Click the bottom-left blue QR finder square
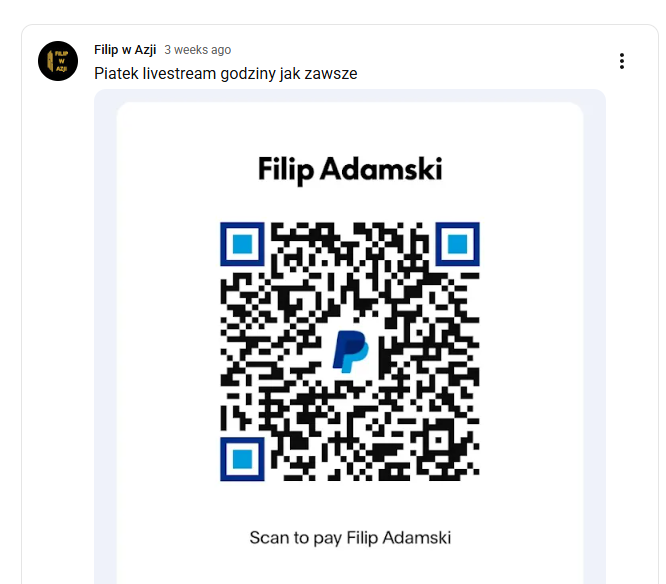 pos(242,459)
